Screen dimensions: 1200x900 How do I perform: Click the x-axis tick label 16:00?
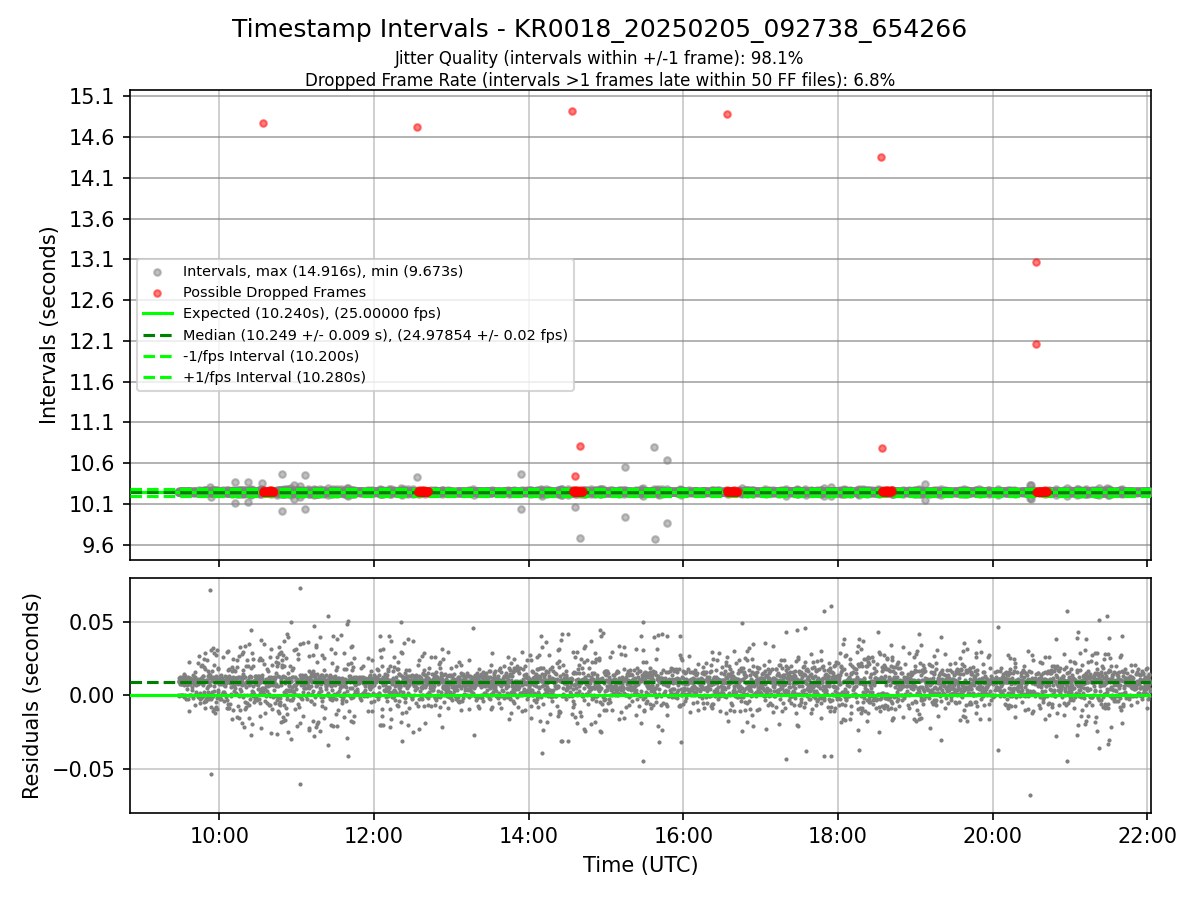[x=683, y=837]
